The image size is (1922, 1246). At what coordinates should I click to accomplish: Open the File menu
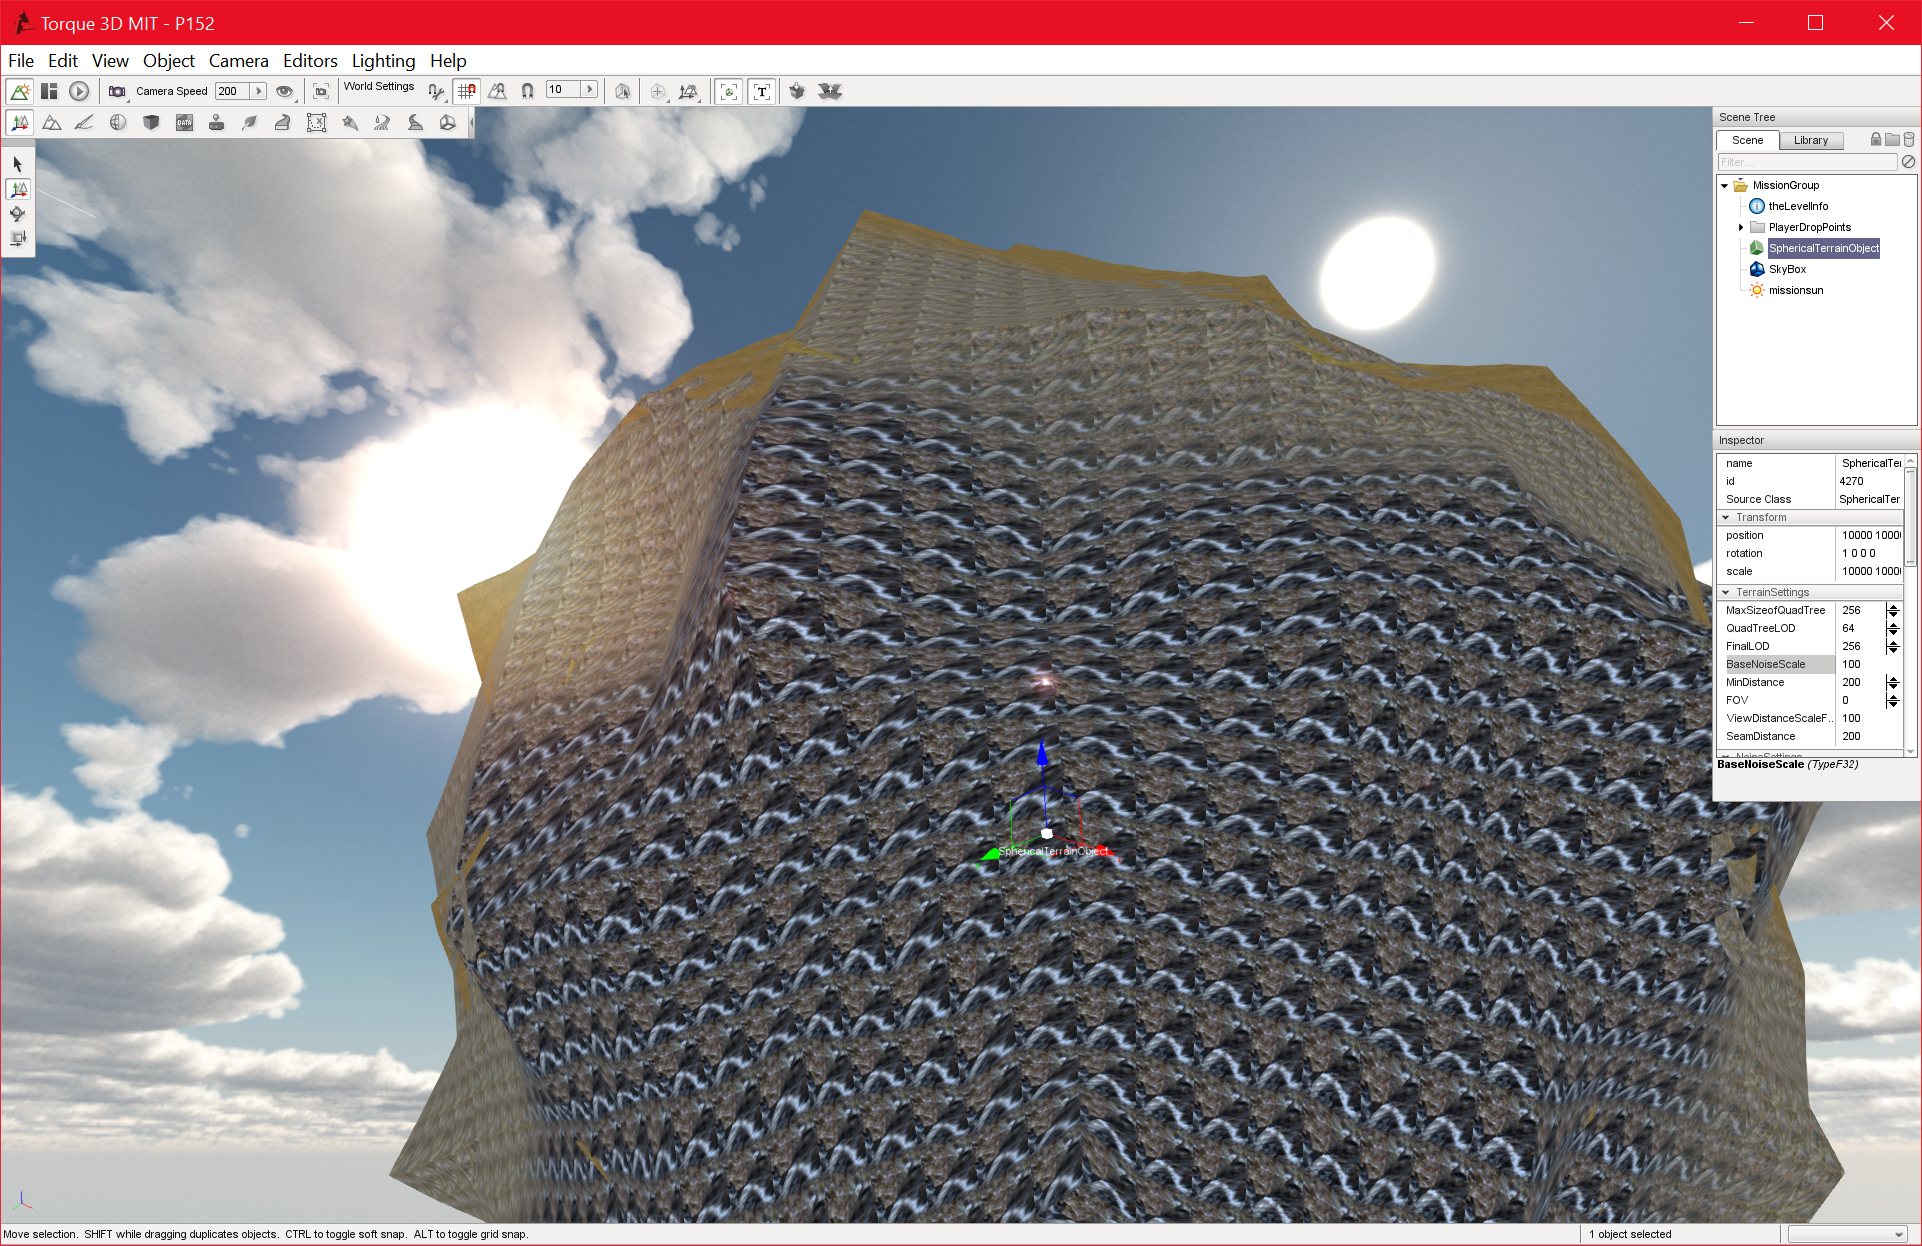coord(21,61)
